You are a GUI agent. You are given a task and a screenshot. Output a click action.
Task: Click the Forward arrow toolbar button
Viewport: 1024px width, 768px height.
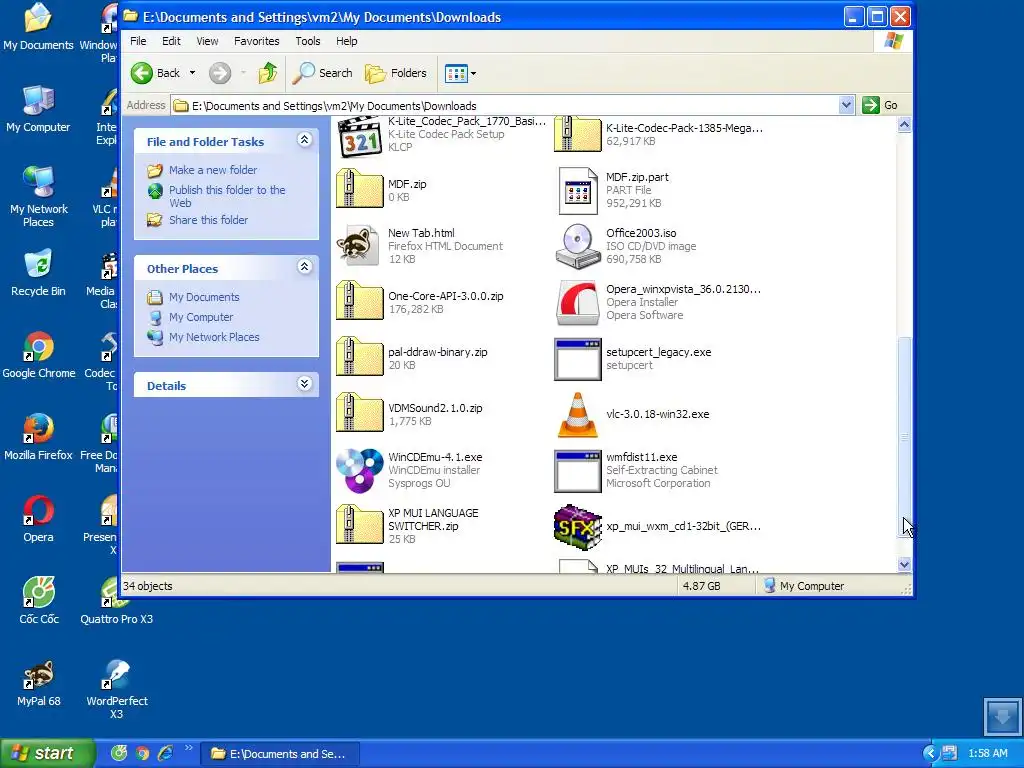tap(220, 73)
